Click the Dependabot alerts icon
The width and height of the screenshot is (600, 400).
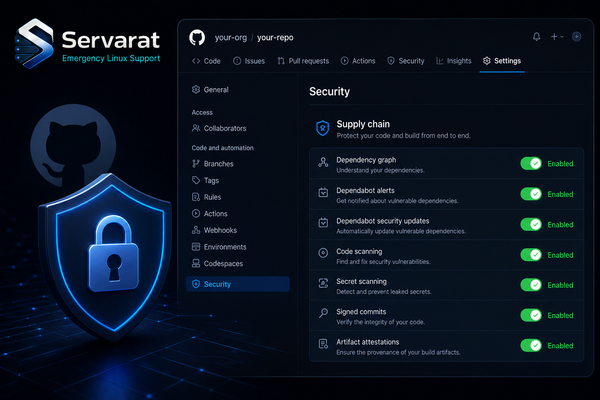pyautogui.click(x=323, y=193)
